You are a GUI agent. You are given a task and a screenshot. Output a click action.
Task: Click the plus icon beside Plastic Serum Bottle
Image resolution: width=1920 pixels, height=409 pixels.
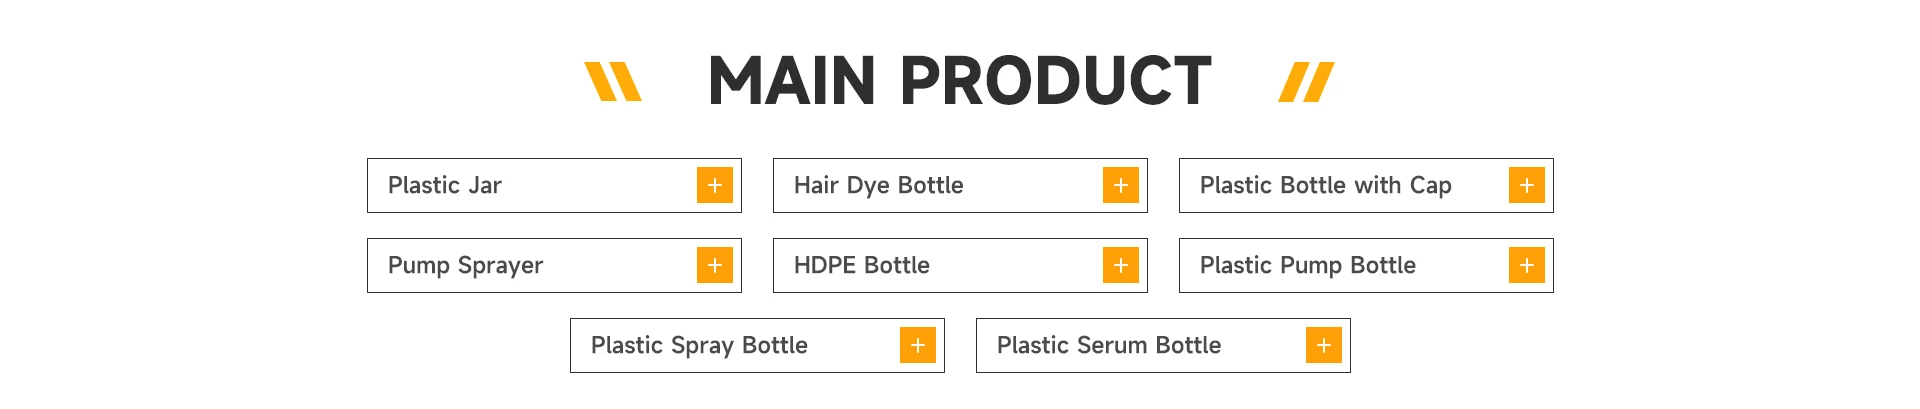point(1323,345)
